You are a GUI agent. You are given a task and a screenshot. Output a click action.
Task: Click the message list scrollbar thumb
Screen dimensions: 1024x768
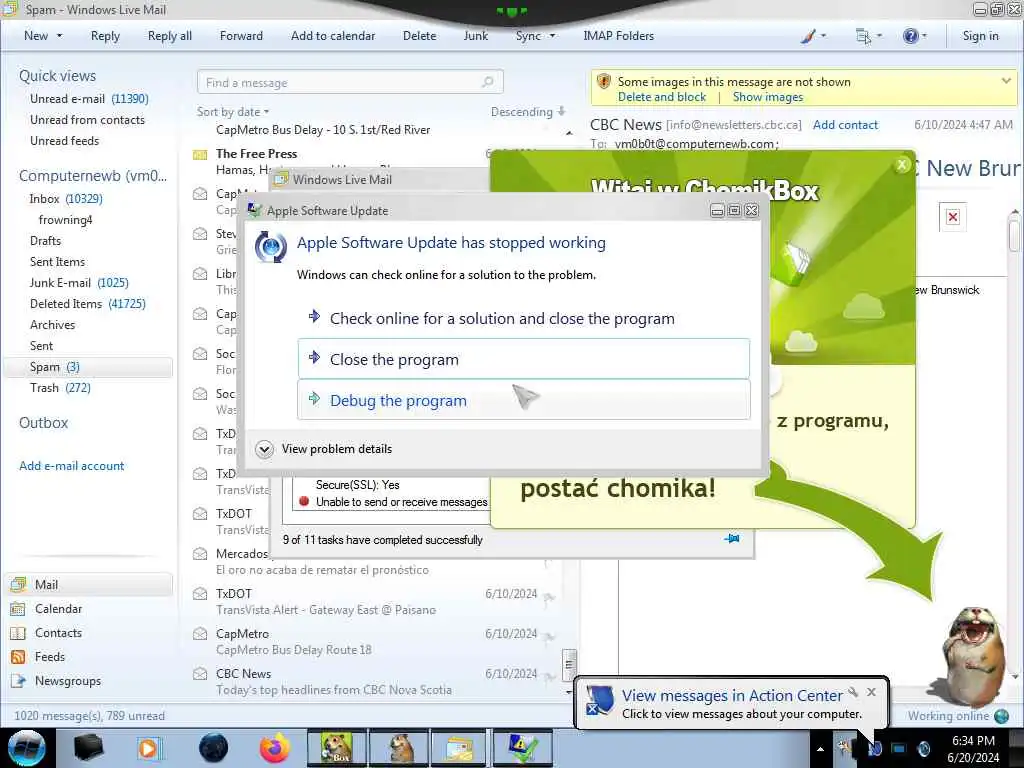pos(569,665)
